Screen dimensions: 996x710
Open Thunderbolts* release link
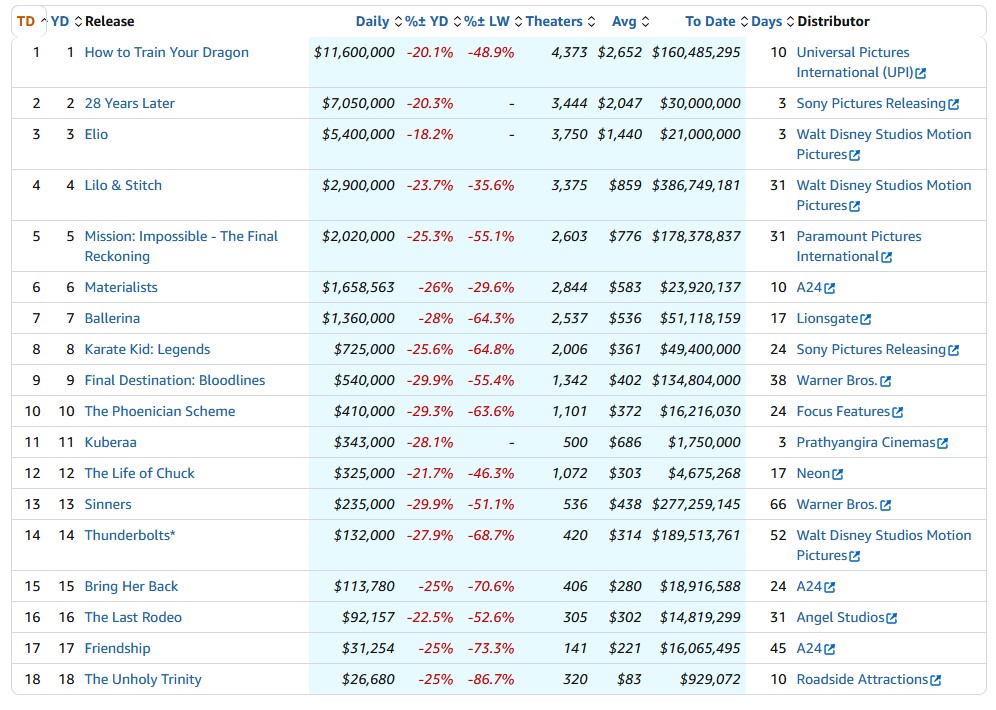130,535
